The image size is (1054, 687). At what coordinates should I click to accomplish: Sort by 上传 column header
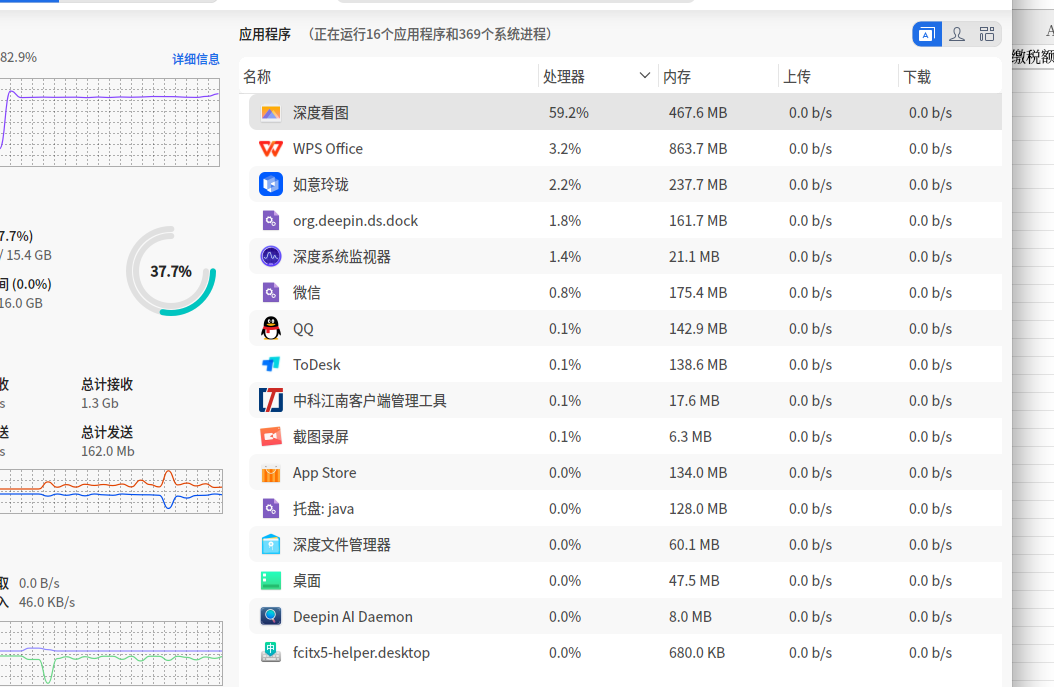pyautogui.click(x=838, y=77)
